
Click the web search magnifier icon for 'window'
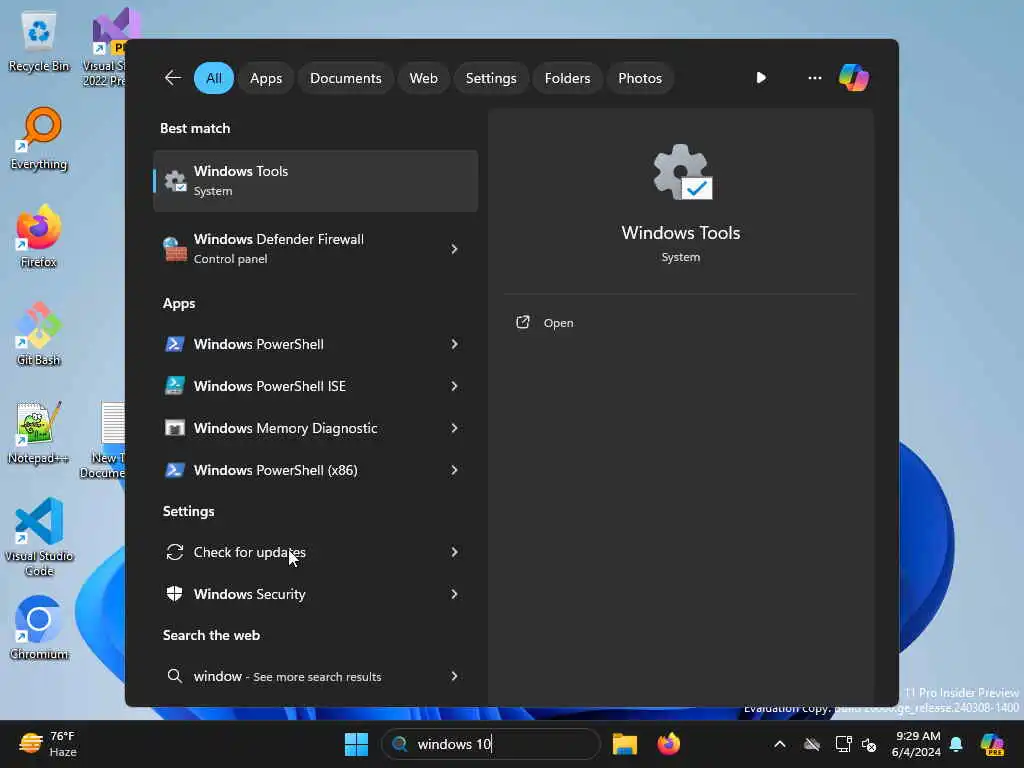tap(174, 676)
